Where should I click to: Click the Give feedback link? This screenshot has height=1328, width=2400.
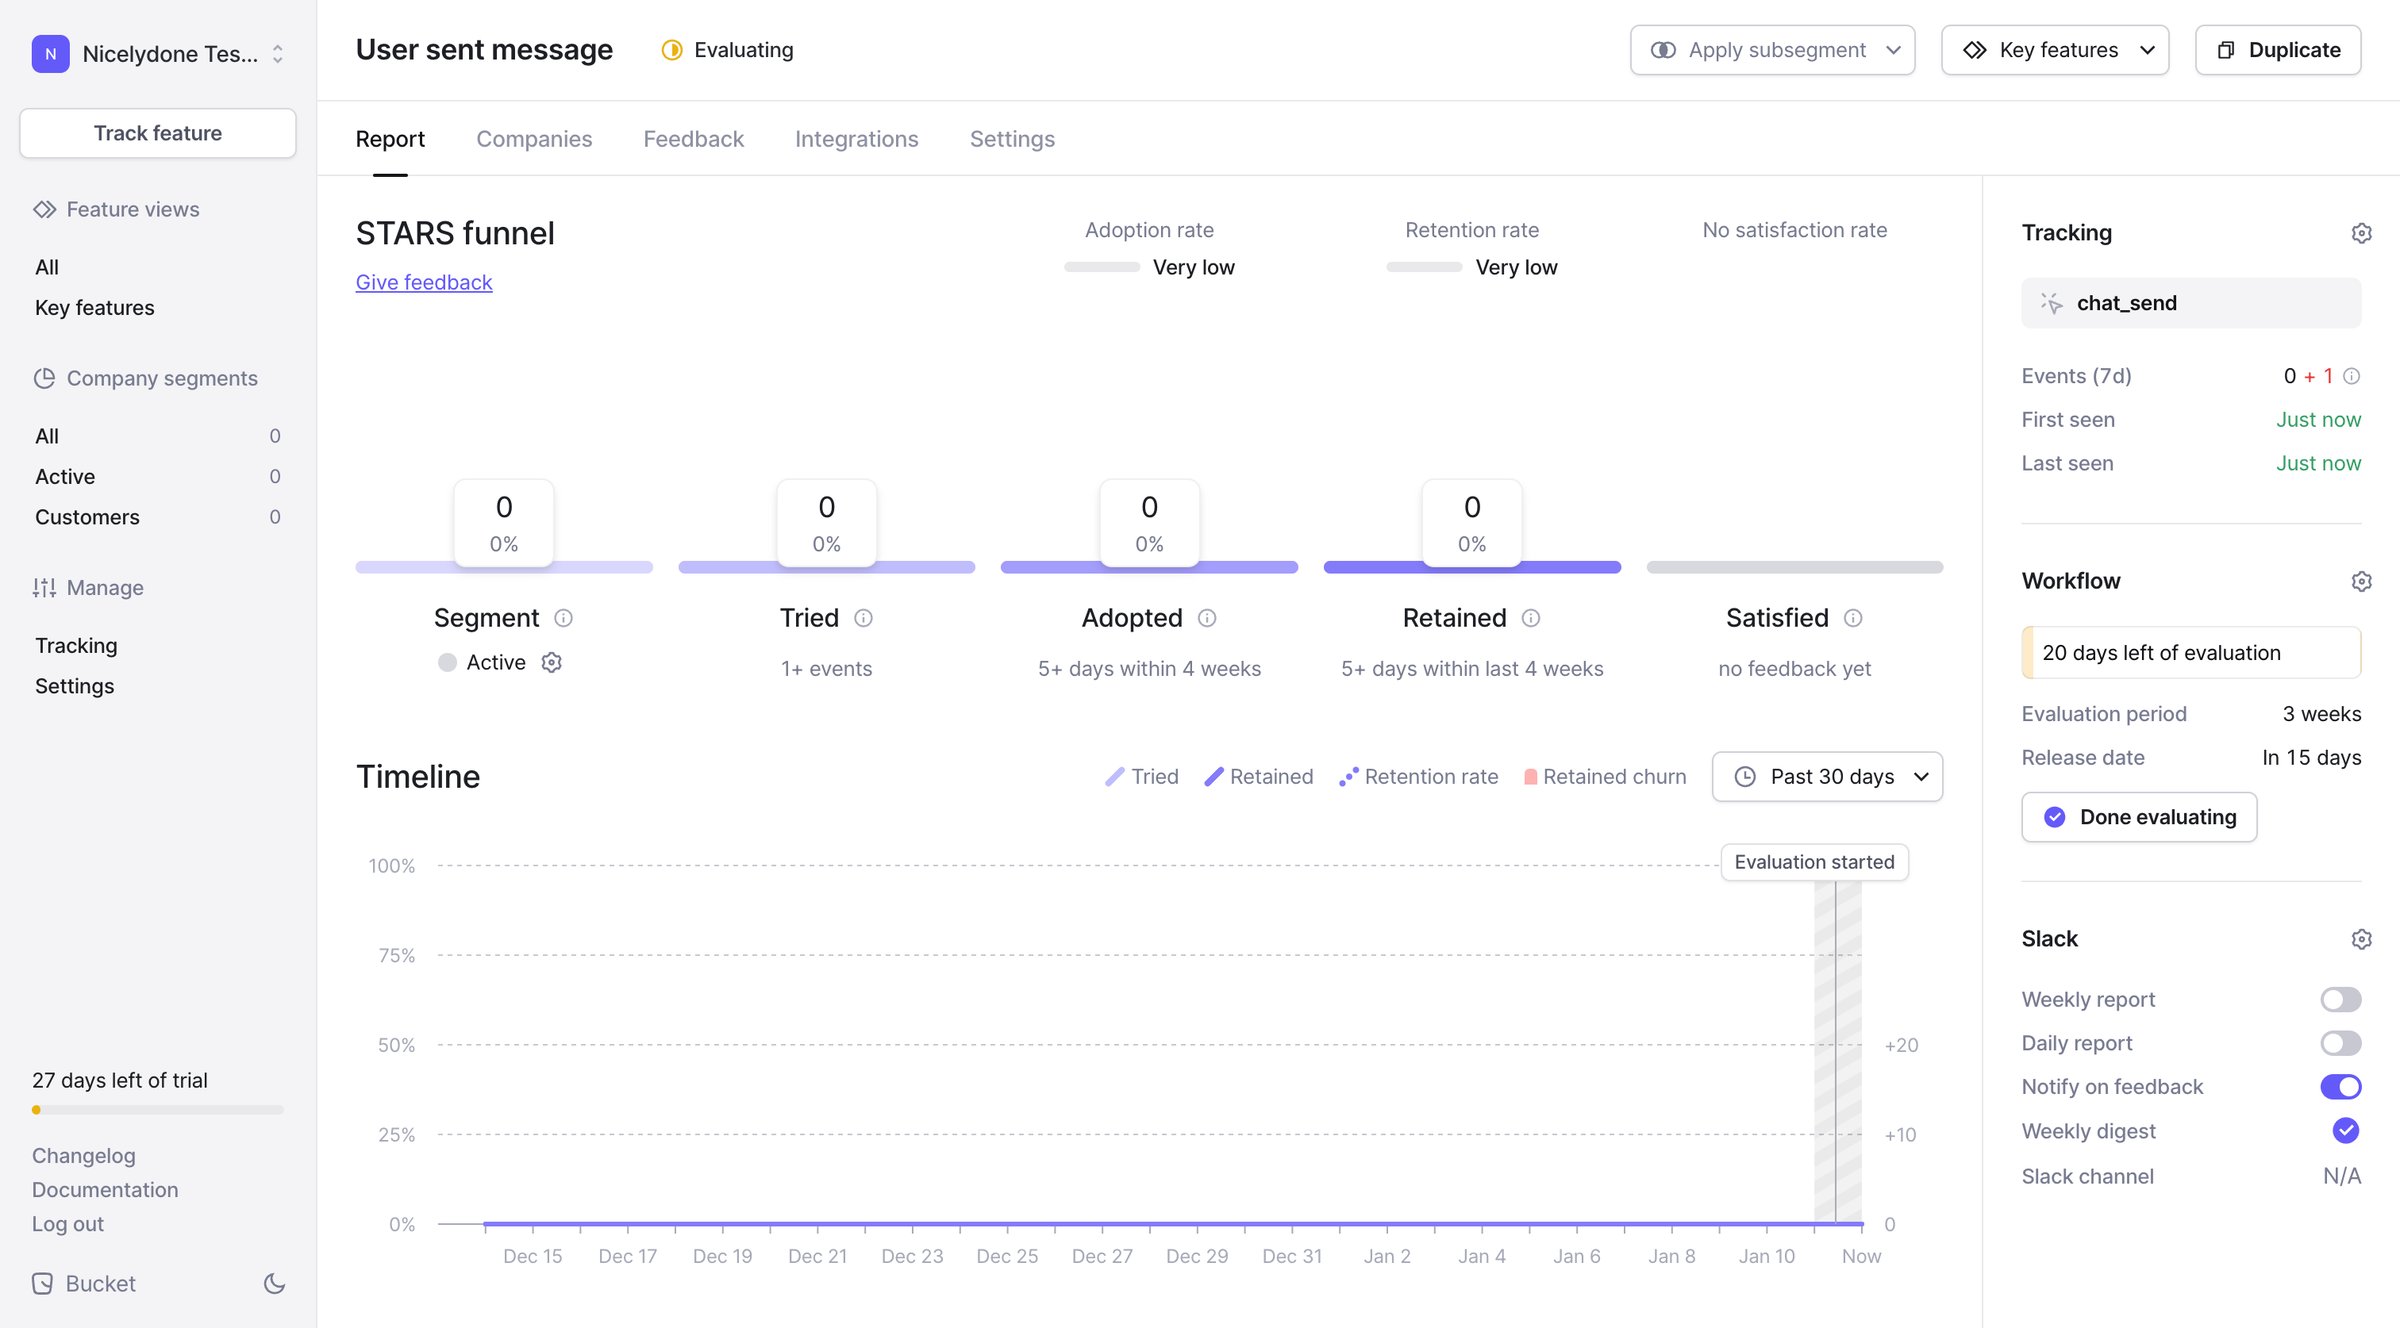coord(424,283)
